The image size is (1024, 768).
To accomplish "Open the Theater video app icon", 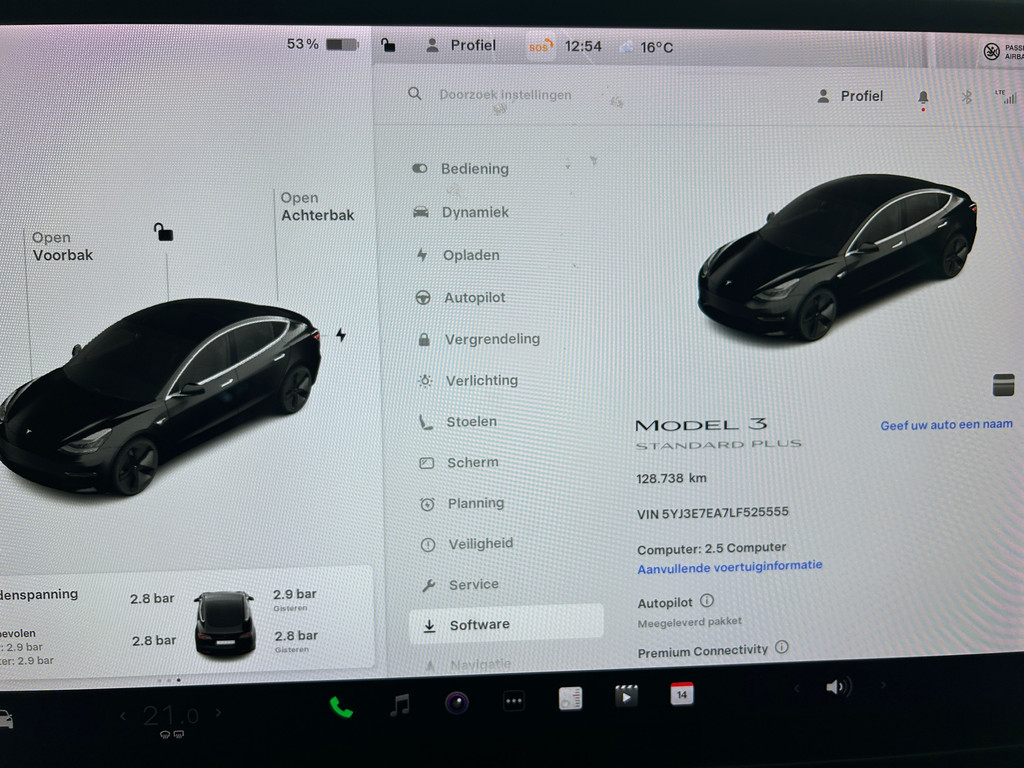I will pos(626,696).
